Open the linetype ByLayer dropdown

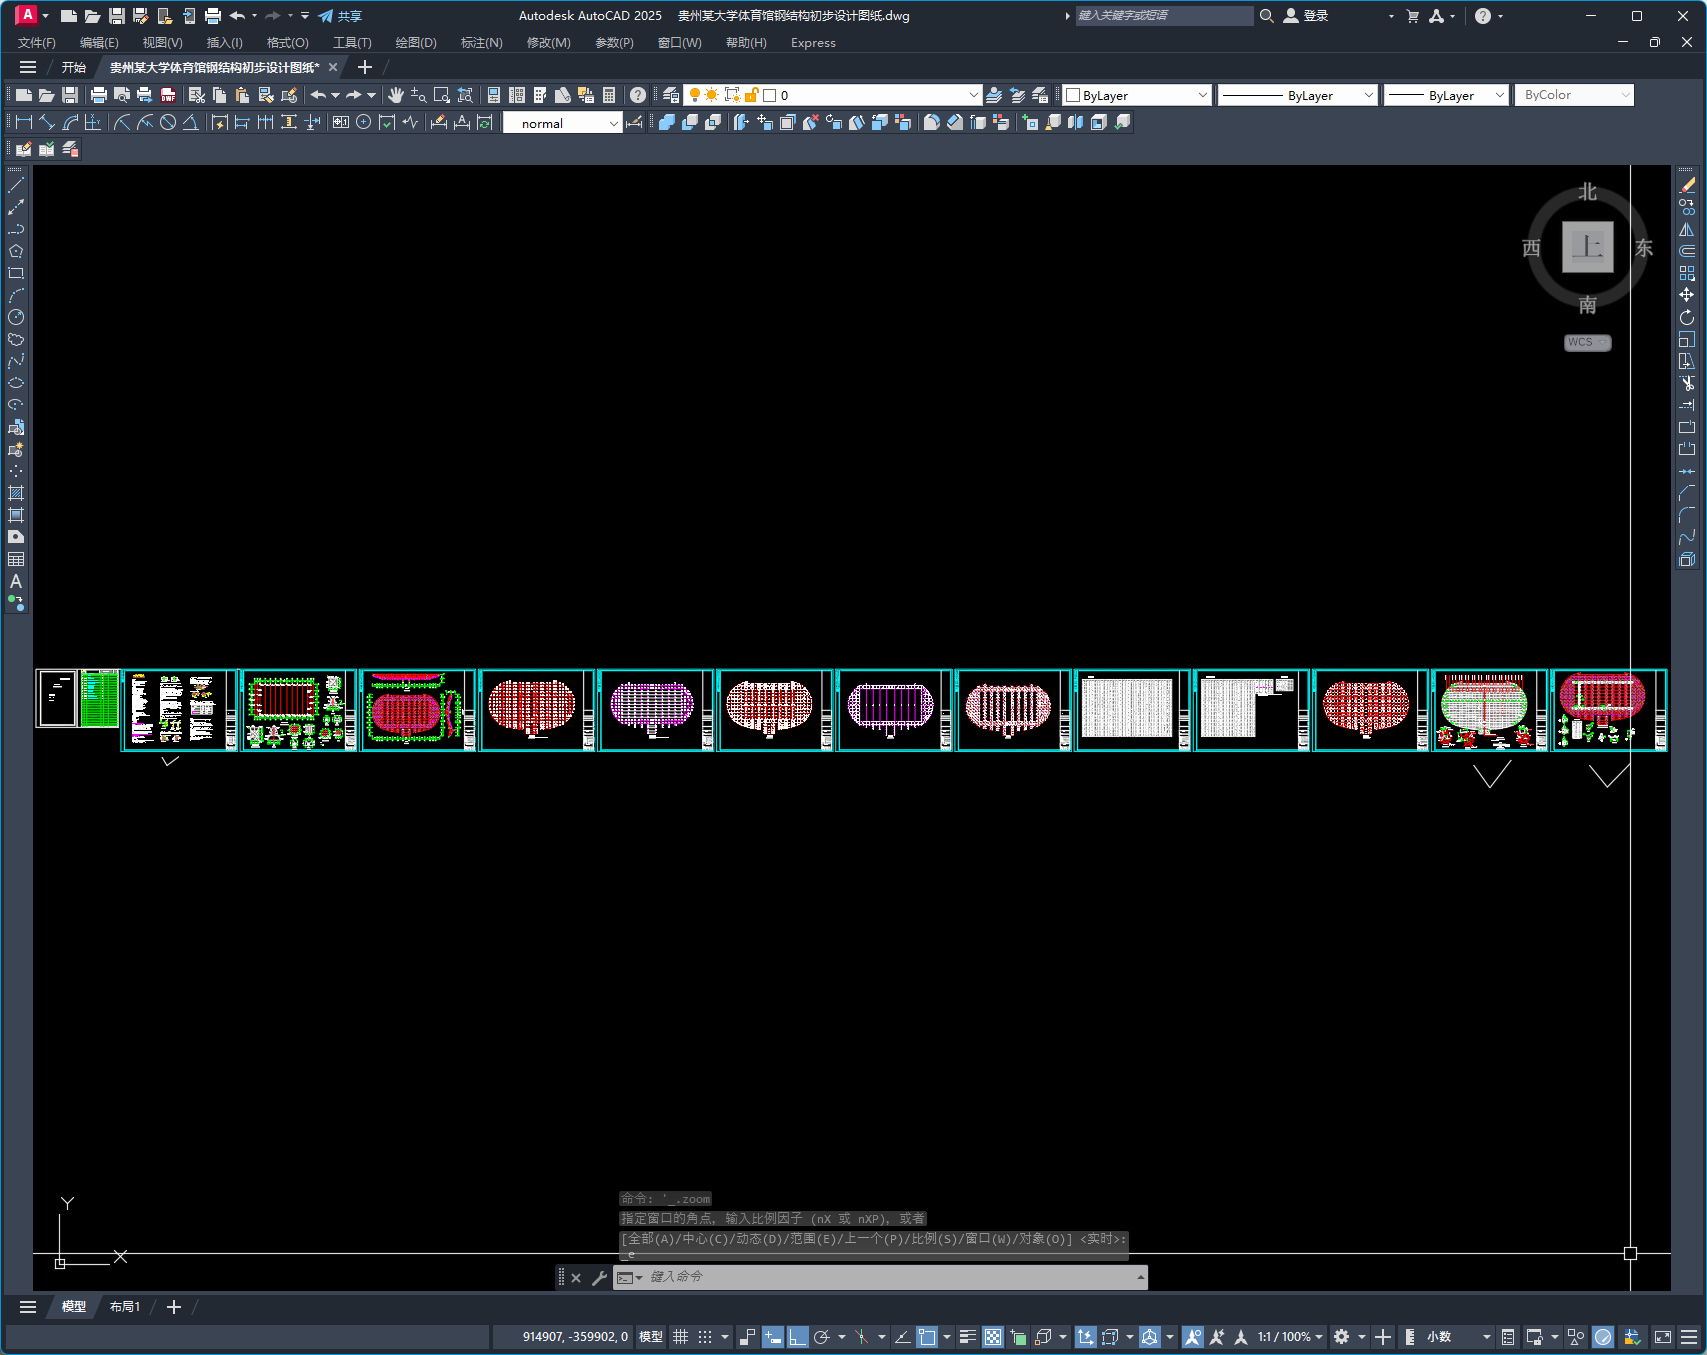(x=1368, y=95)
